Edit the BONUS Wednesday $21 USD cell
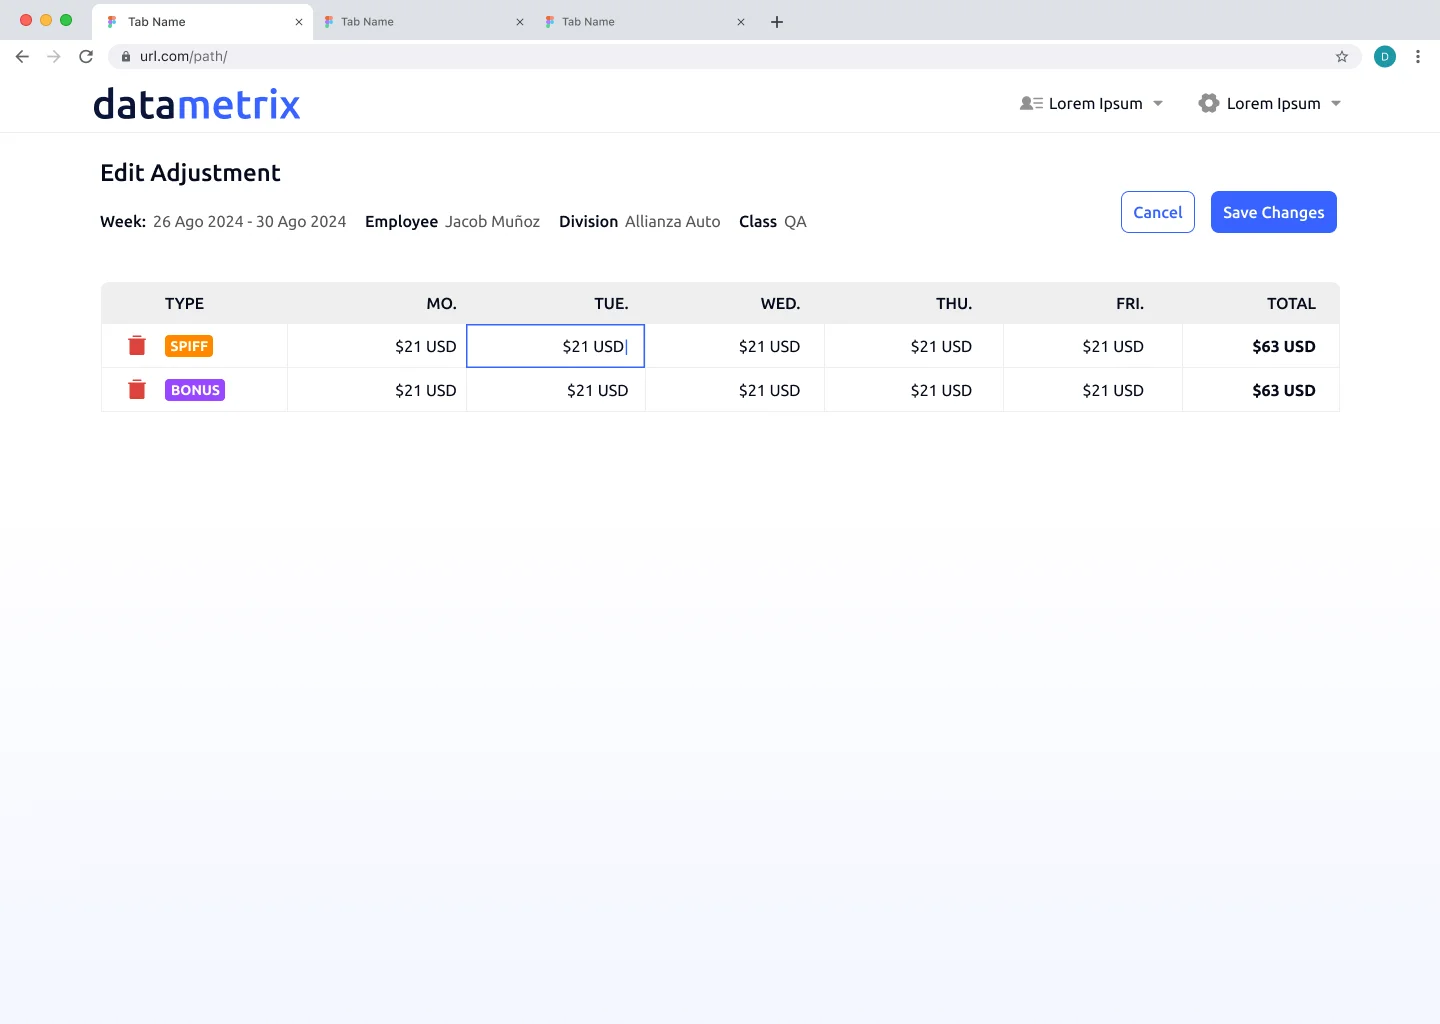The width and height of the screenshot is (1440, 1024). pos(735,390)
